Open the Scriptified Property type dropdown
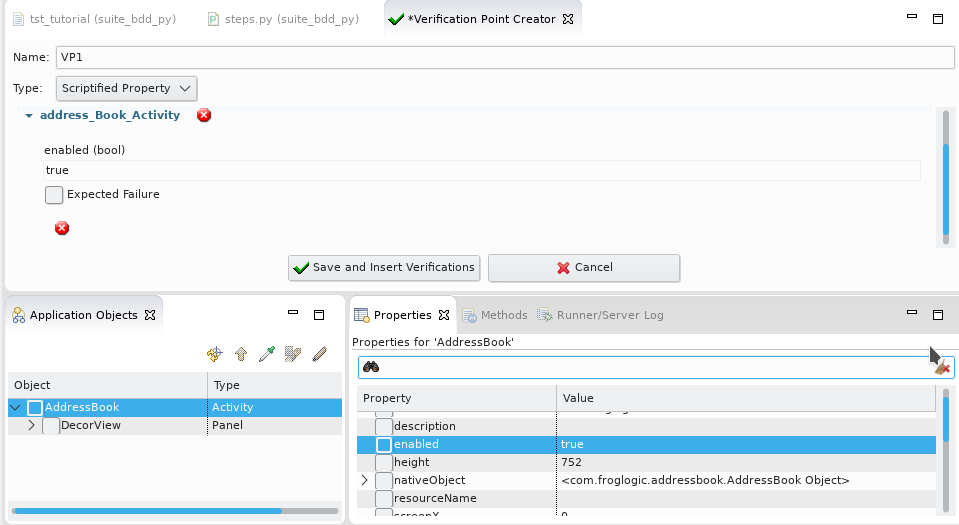 (126, 88)
